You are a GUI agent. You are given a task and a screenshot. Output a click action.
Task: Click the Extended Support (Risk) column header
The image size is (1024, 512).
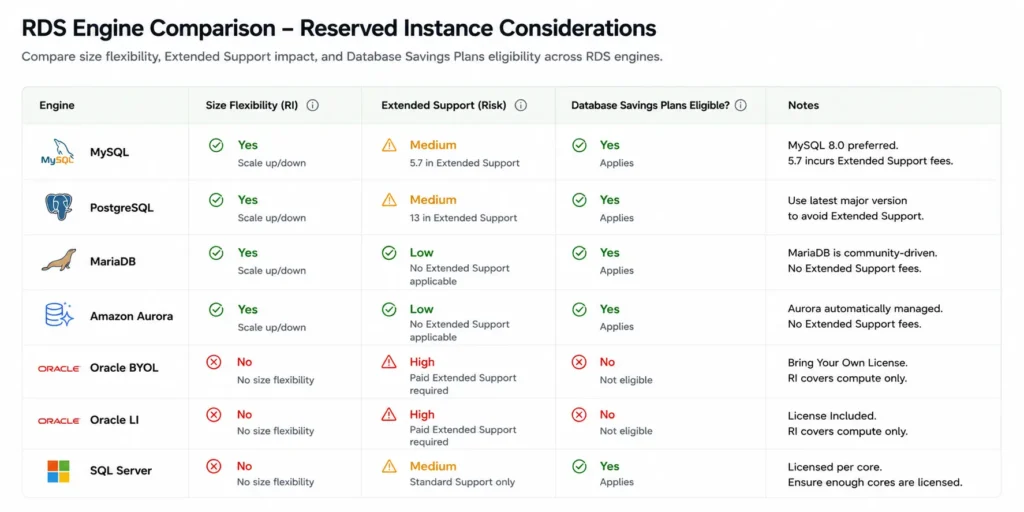coord(444,105)
